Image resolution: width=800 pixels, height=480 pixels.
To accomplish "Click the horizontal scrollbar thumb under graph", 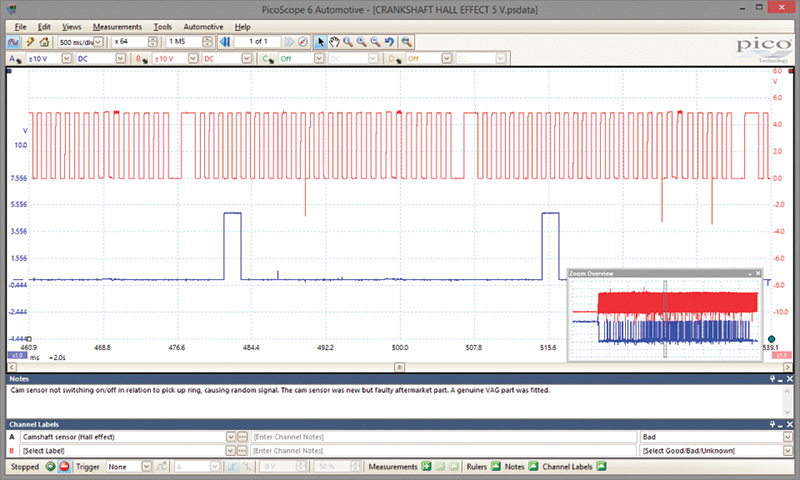I will coord(399,367).
